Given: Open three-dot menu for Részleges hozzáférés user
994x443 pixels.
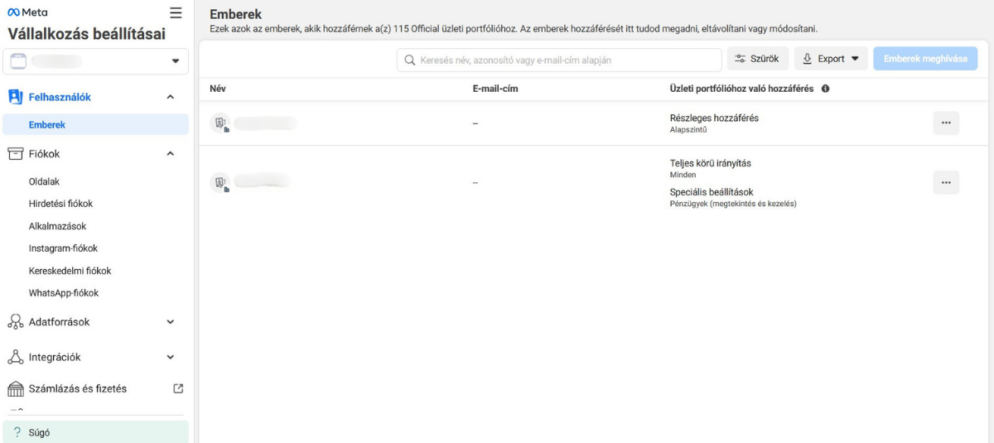Looking at the screenshot, I should click(945, 123).
